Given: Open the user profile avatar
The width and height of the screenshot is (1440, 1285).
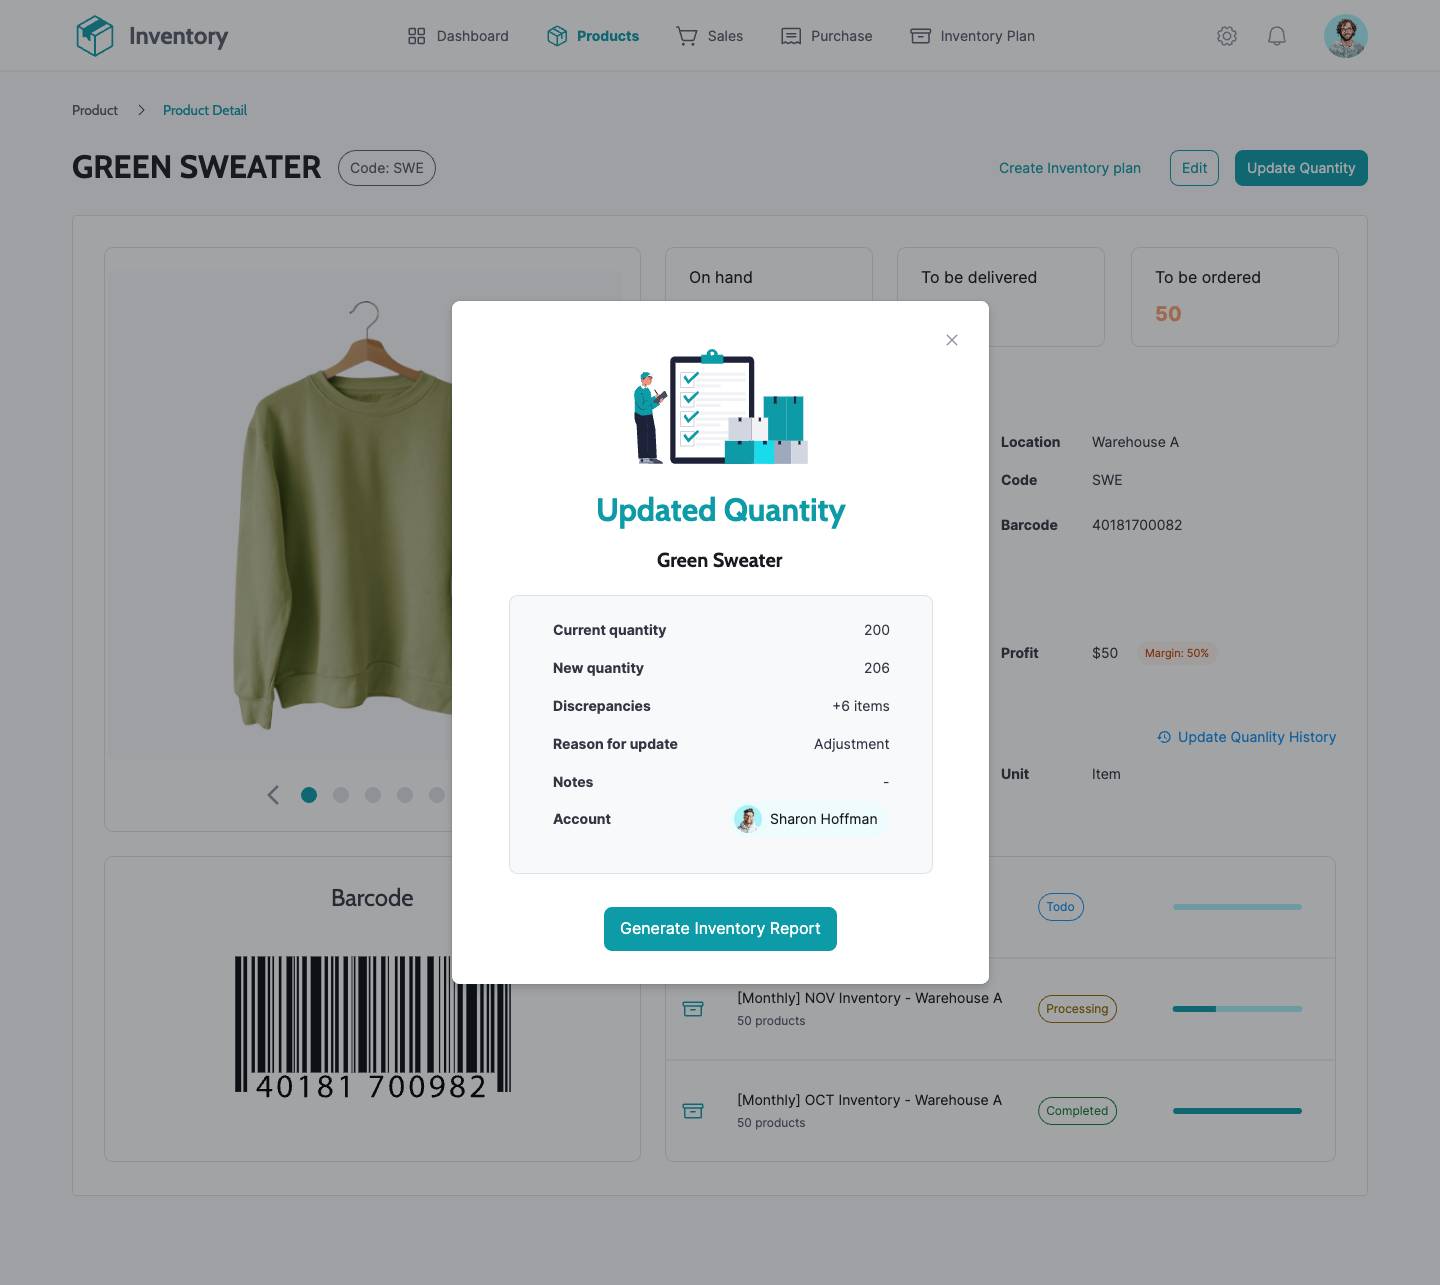Looking at the screenshot, I should click(1346, 36).
